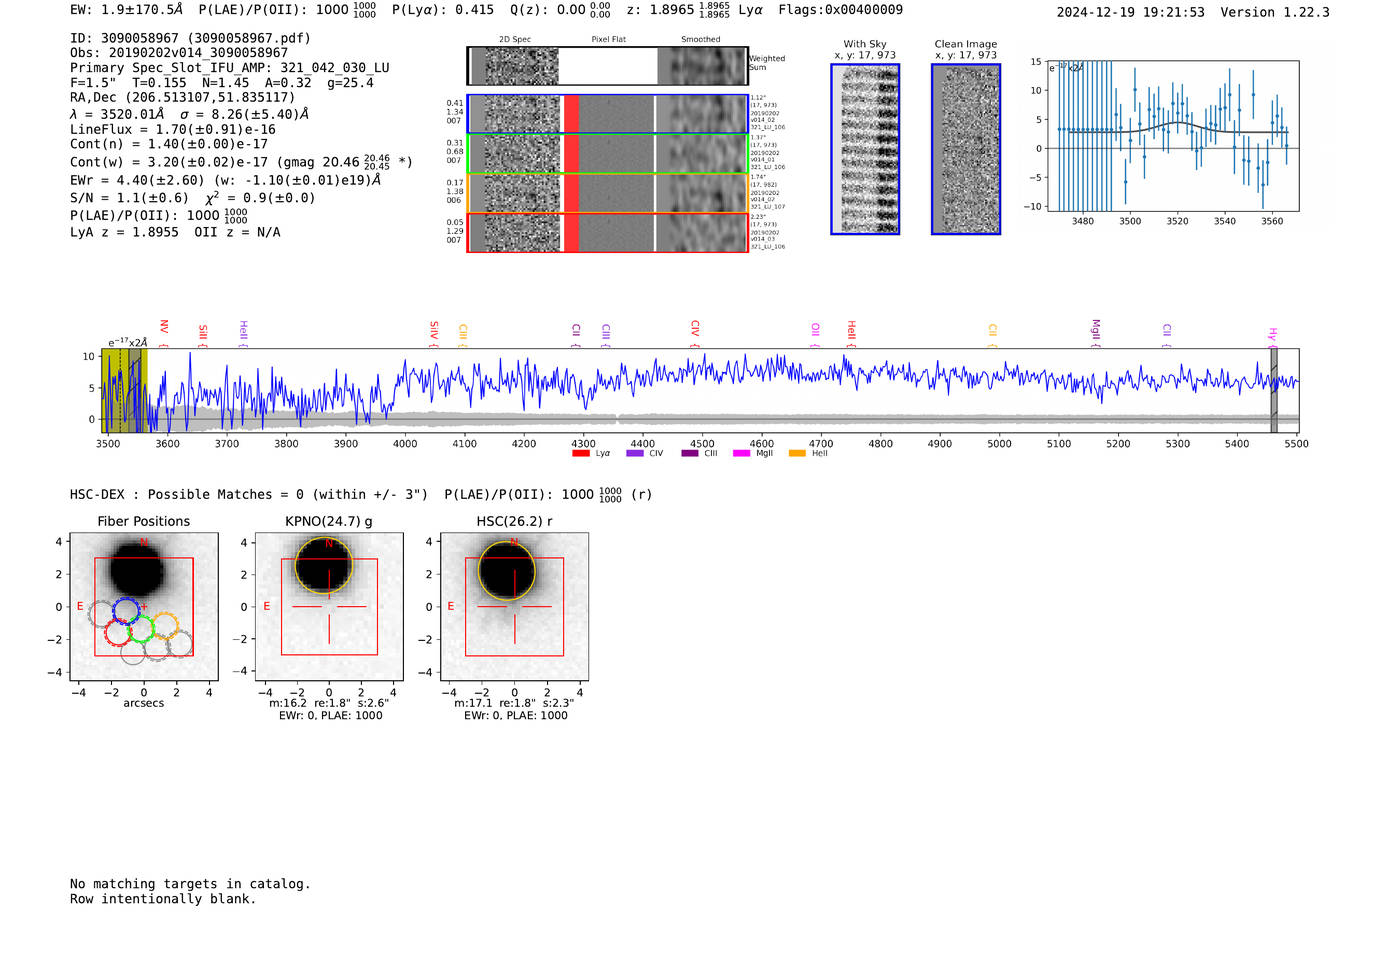Click the yellow highlighted emission region in spectrum
The image size is (1400, 953).
[x=125, y=391]
